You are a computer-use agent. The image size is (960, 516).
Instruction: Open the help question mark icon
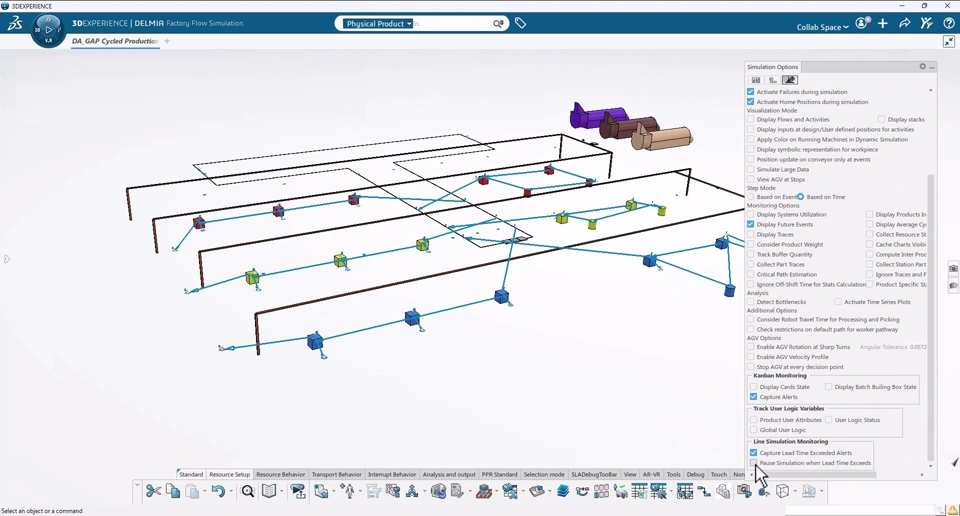[x=948, y=23]
